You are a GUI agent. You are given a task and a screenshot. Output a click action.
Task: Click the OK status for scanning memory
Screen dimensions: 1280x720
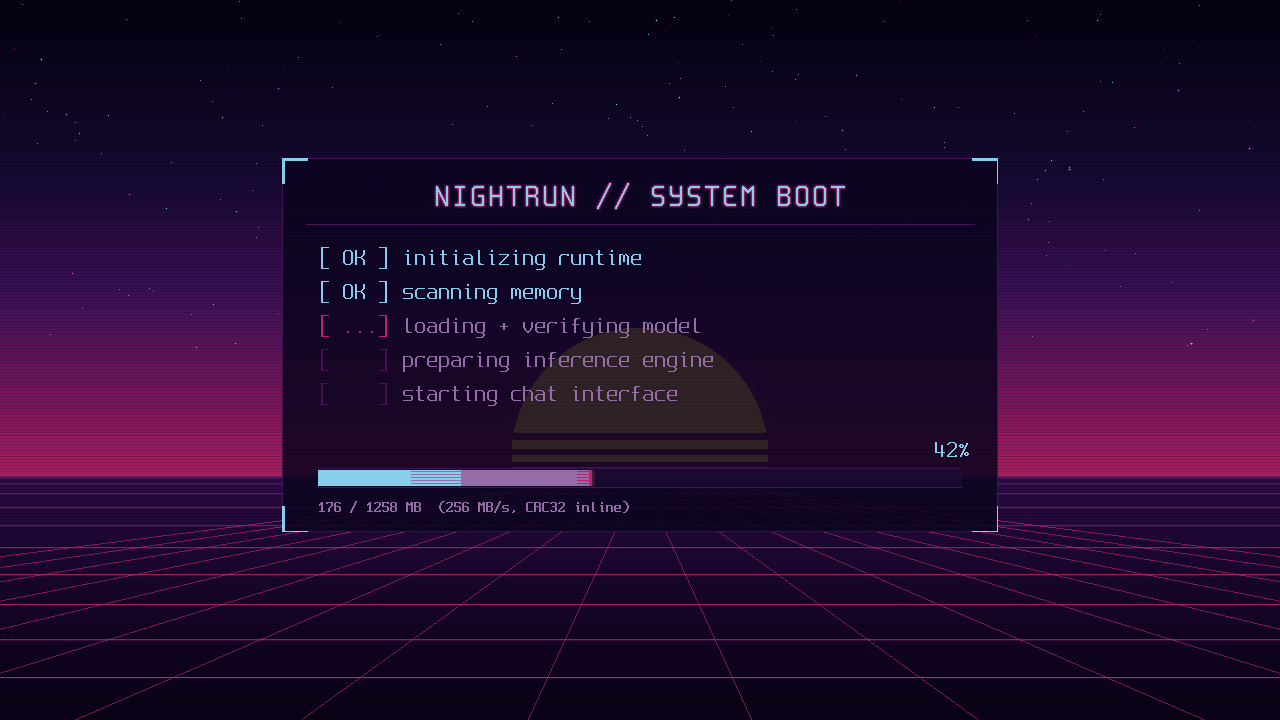354,292
